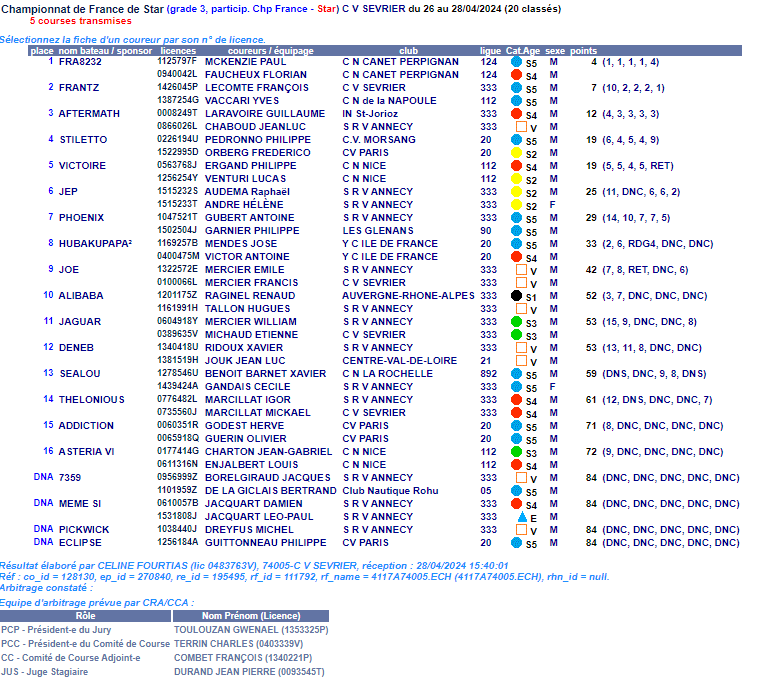Open licence number 1426045P of LECOMTE FRANÇOIS
This screenshot has height=685, width=762.
click(177, 88)
